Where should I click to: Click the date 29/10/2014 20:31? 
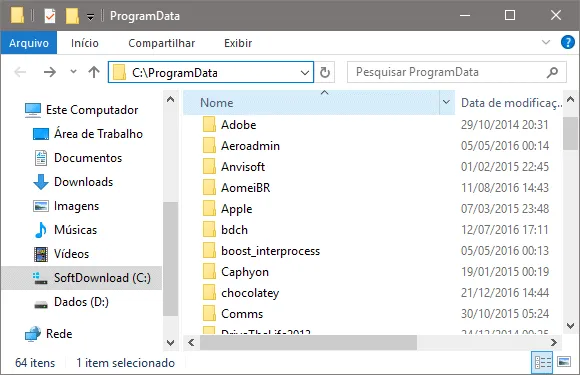[505, 125]
